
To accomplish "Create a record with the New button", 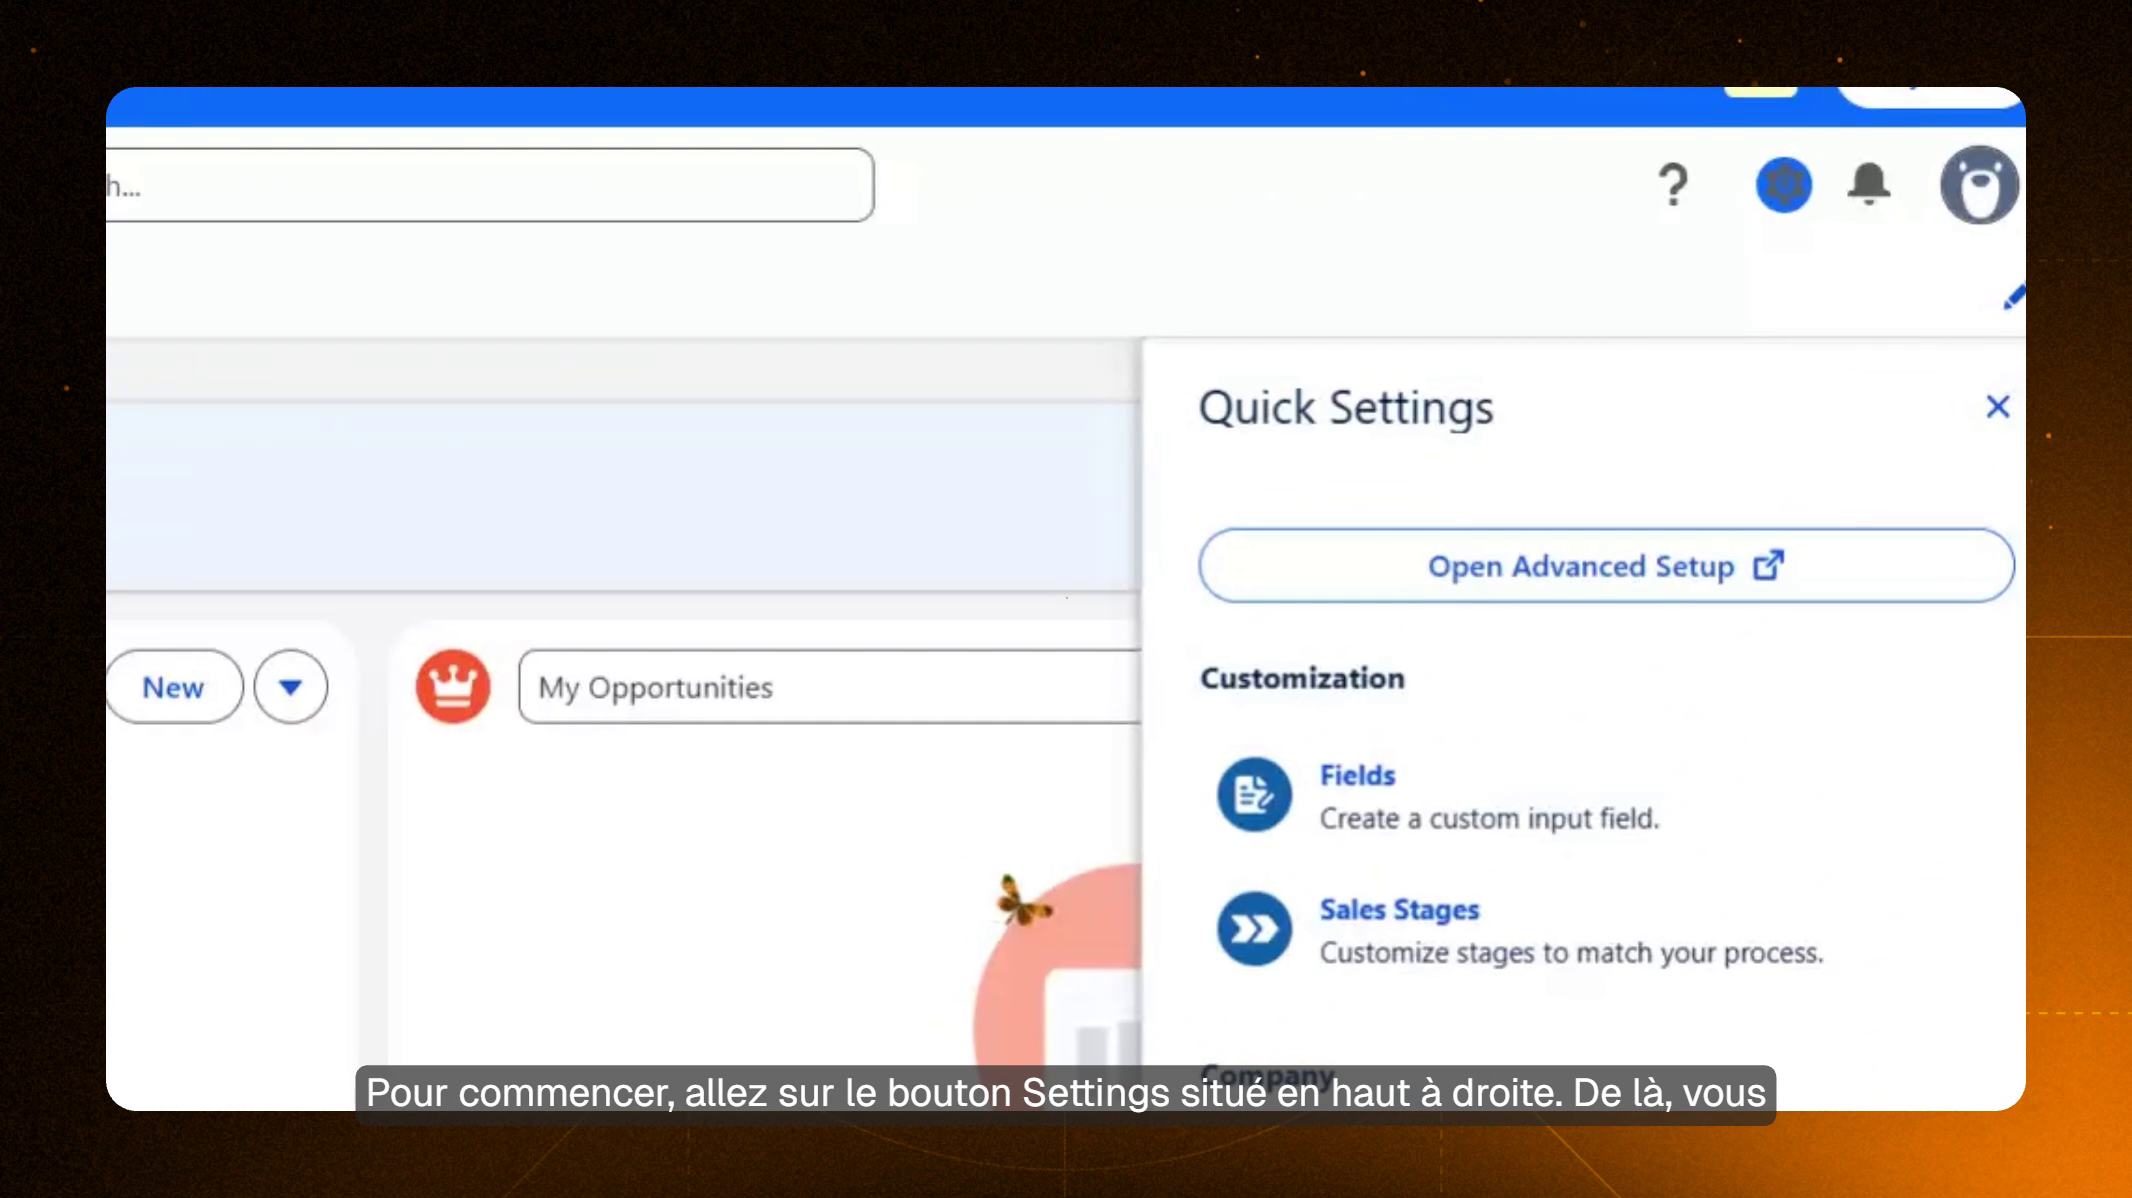I will pos(173,687).
